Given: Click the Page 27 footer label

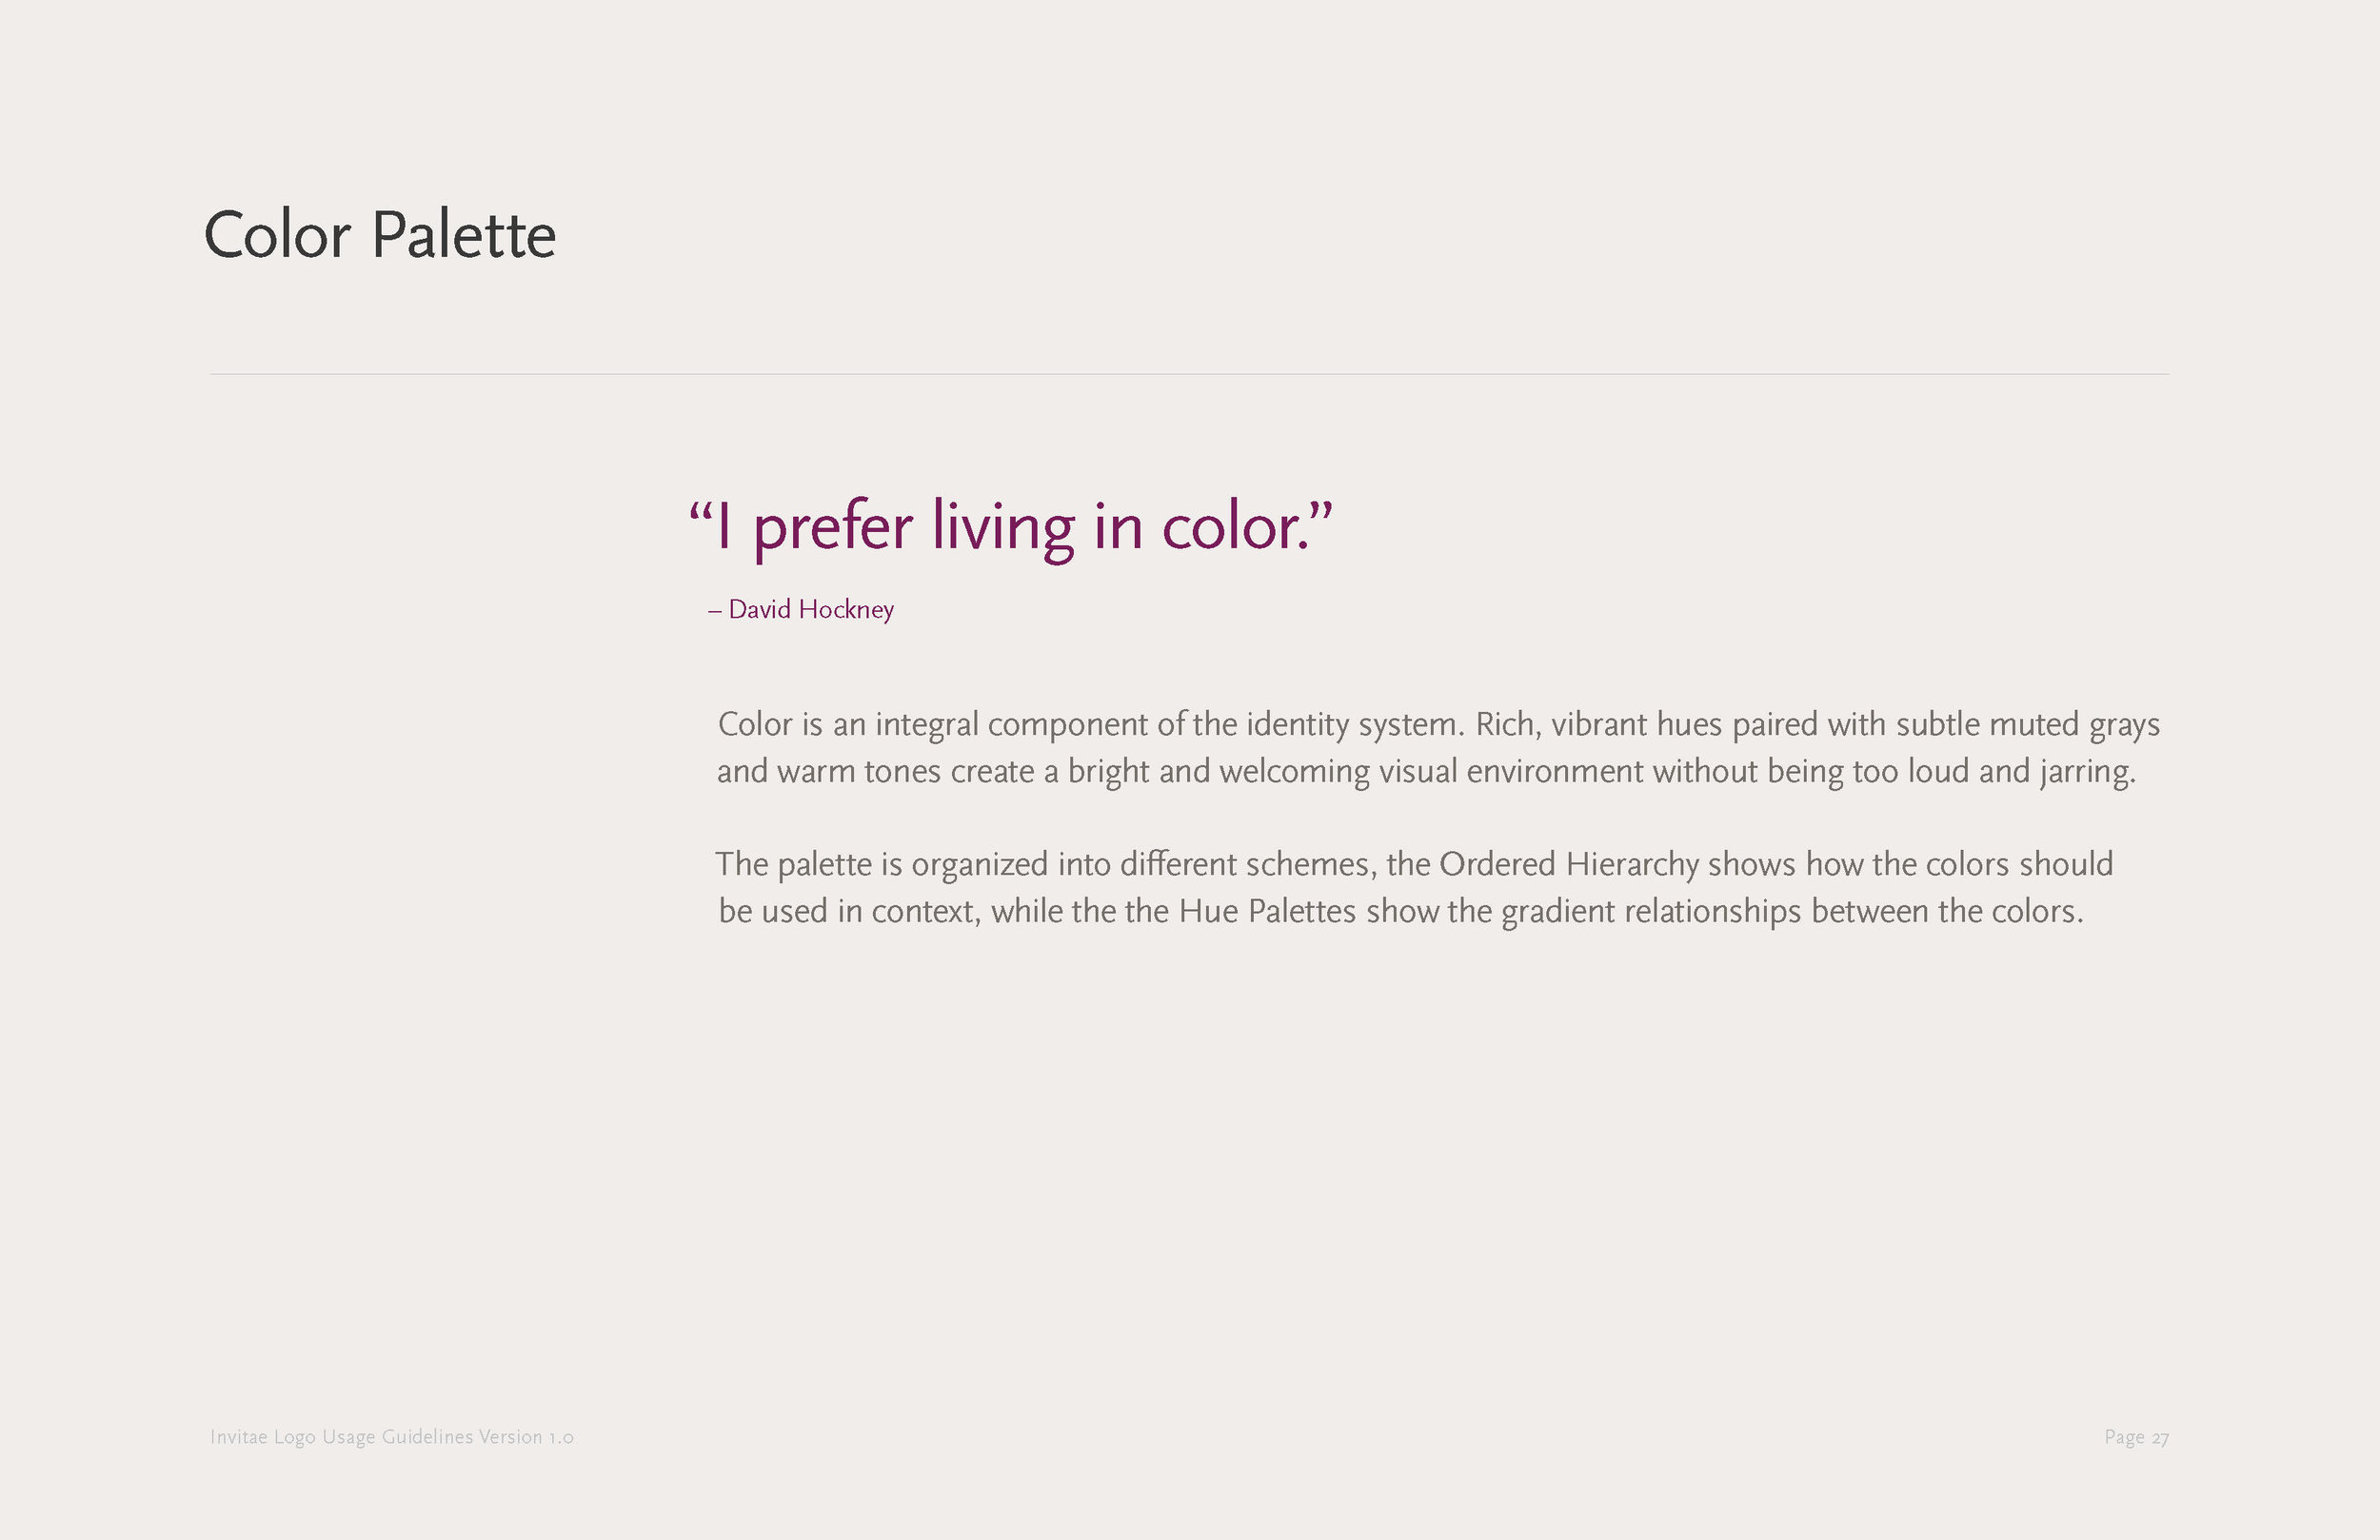Looking at the screenshot, I should [2136, 1437].
